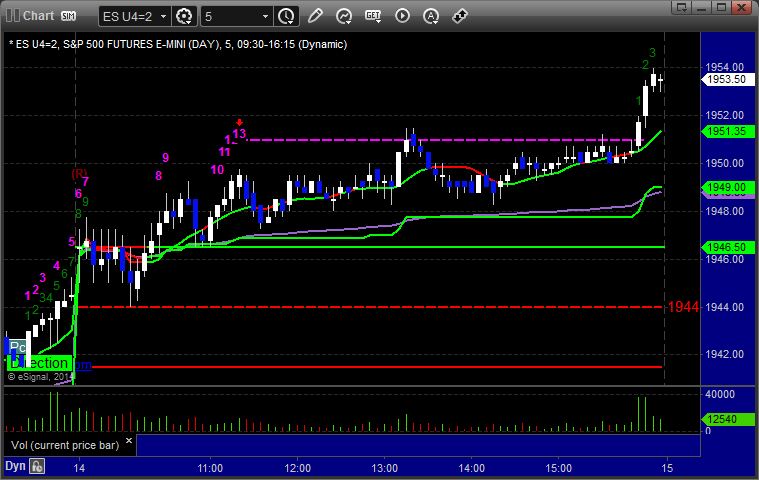Click the chart title ES U4=2 S&P 500 text
759x480 pixels.
(x=178, y=45)
